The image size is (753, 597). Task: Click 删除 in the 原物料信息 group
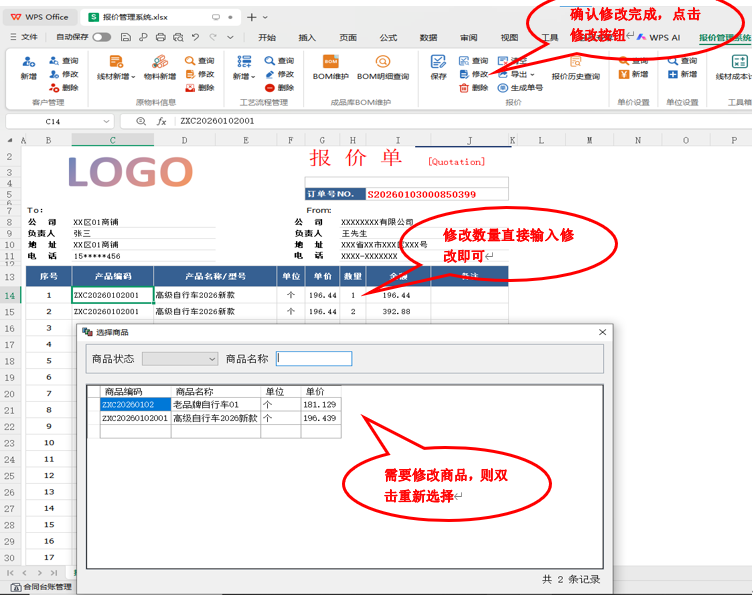point(200,87)
